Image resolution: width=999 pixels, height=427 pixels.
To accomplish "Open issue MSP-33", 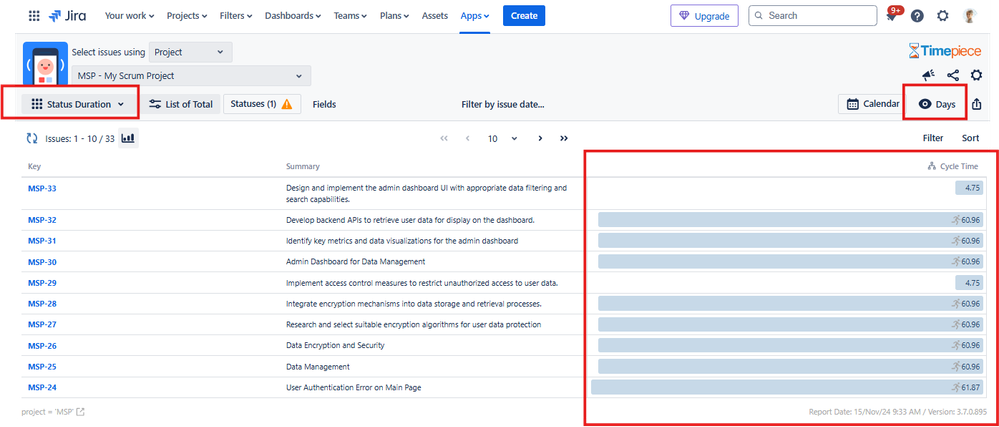I will pos(42,188).
